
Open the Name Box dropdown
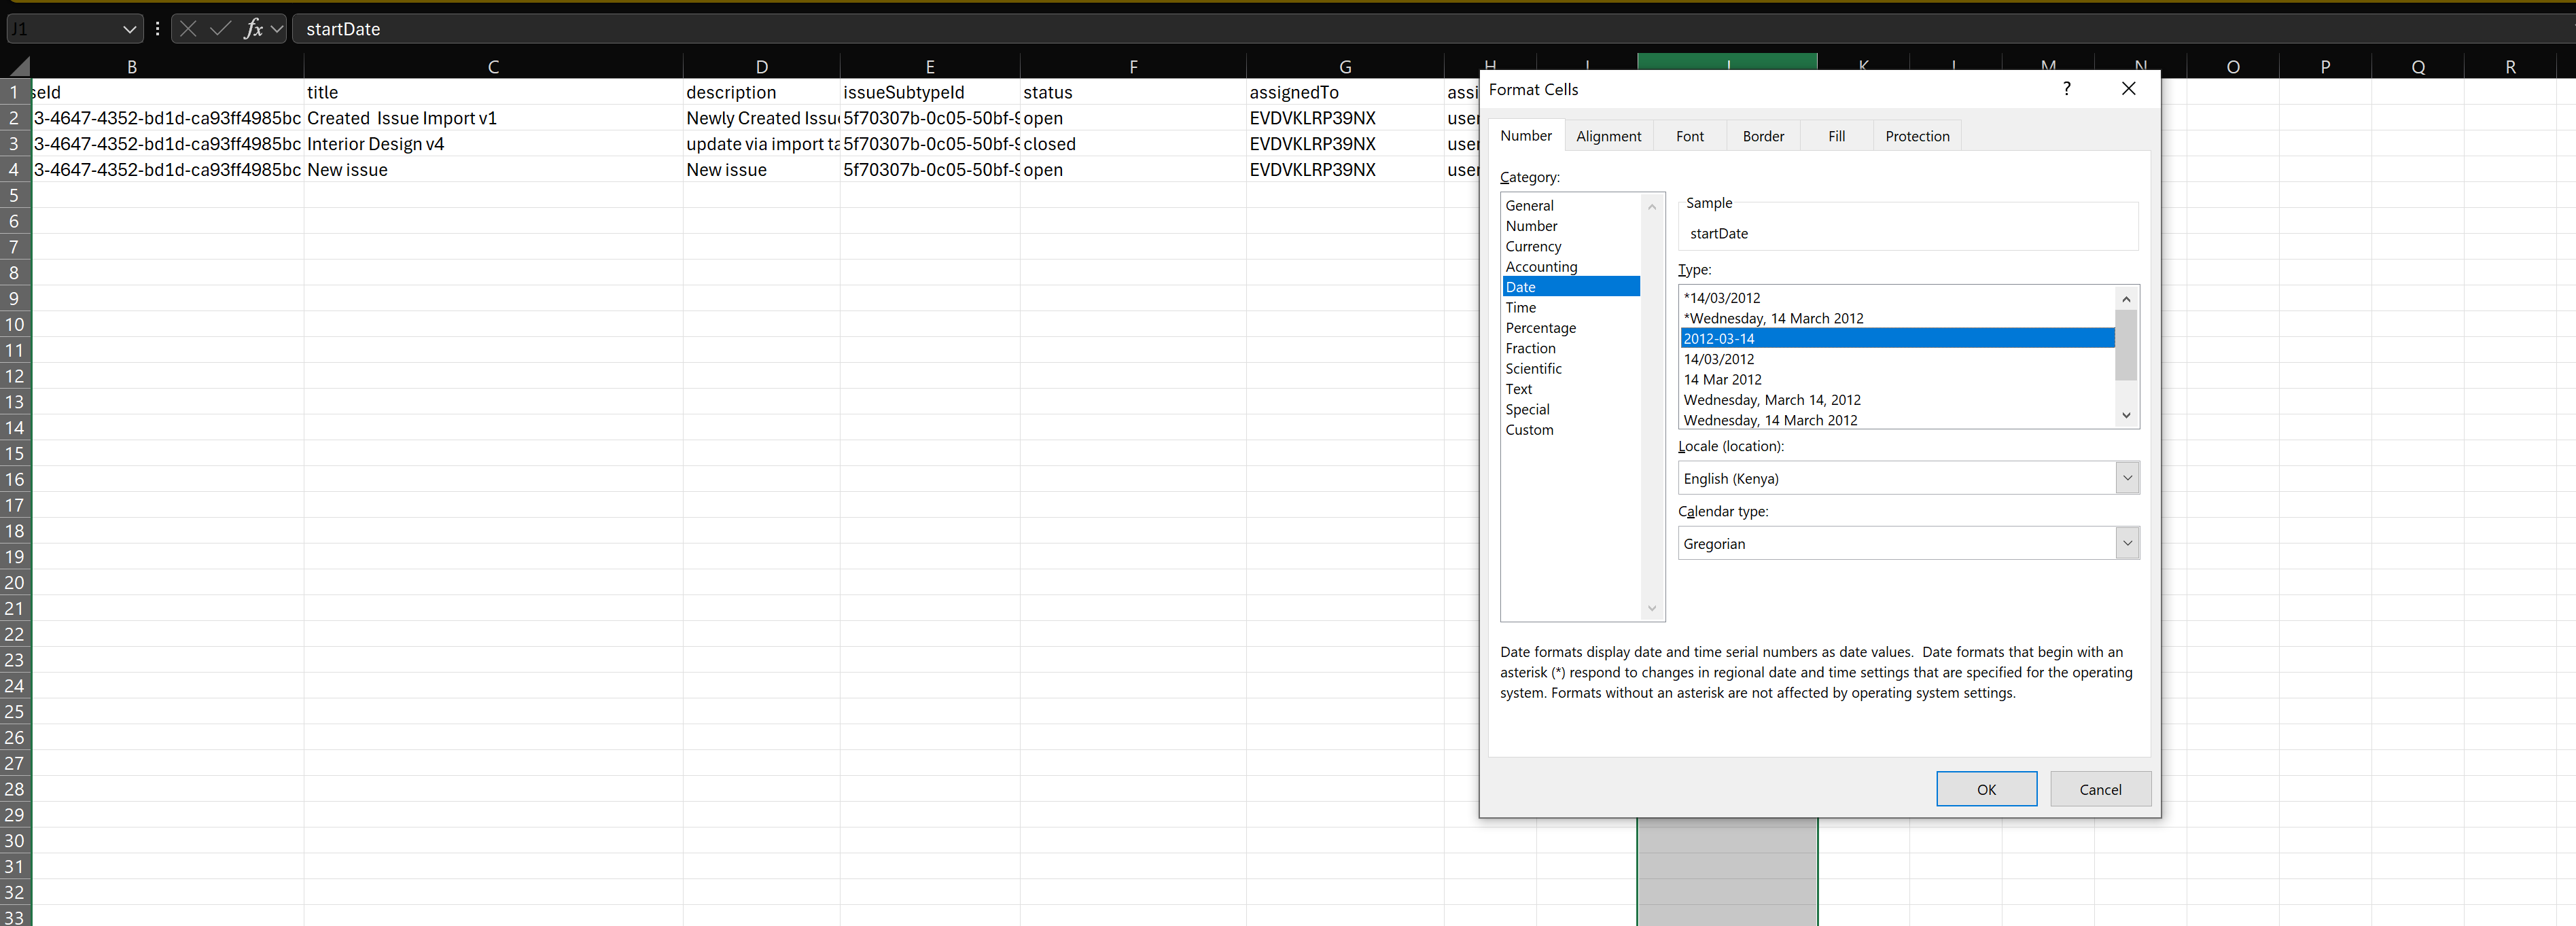coord(129,29)
